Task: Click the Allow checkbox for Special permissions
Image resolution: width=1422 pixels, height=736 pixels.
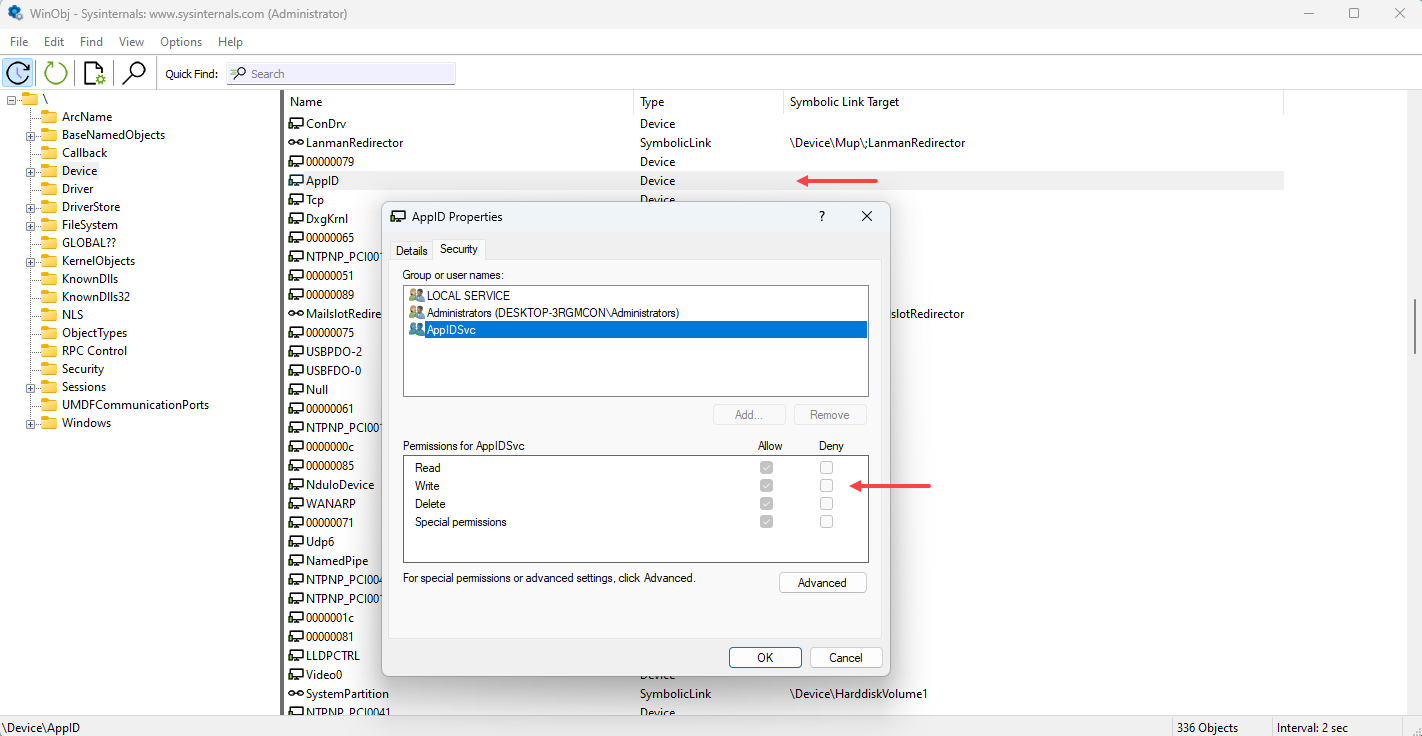Action: 766,522
